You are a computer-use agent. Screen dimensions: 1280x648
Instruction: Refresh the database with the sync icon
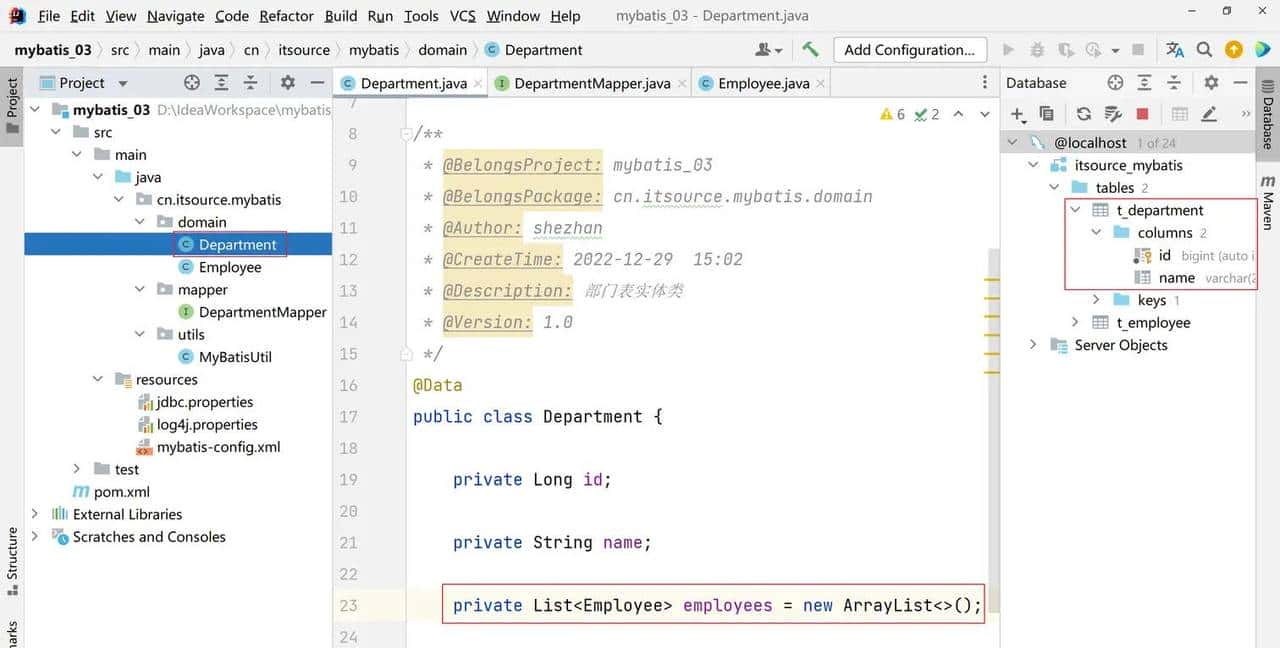click(1083, 113)
